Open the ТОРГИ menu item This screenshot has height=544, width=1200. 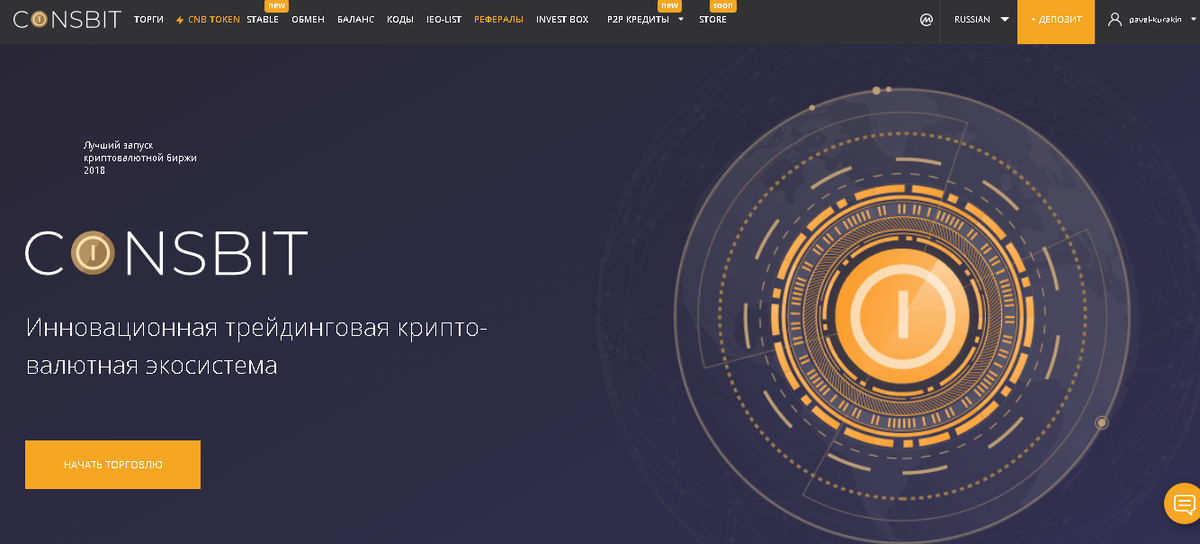[148, 19]
